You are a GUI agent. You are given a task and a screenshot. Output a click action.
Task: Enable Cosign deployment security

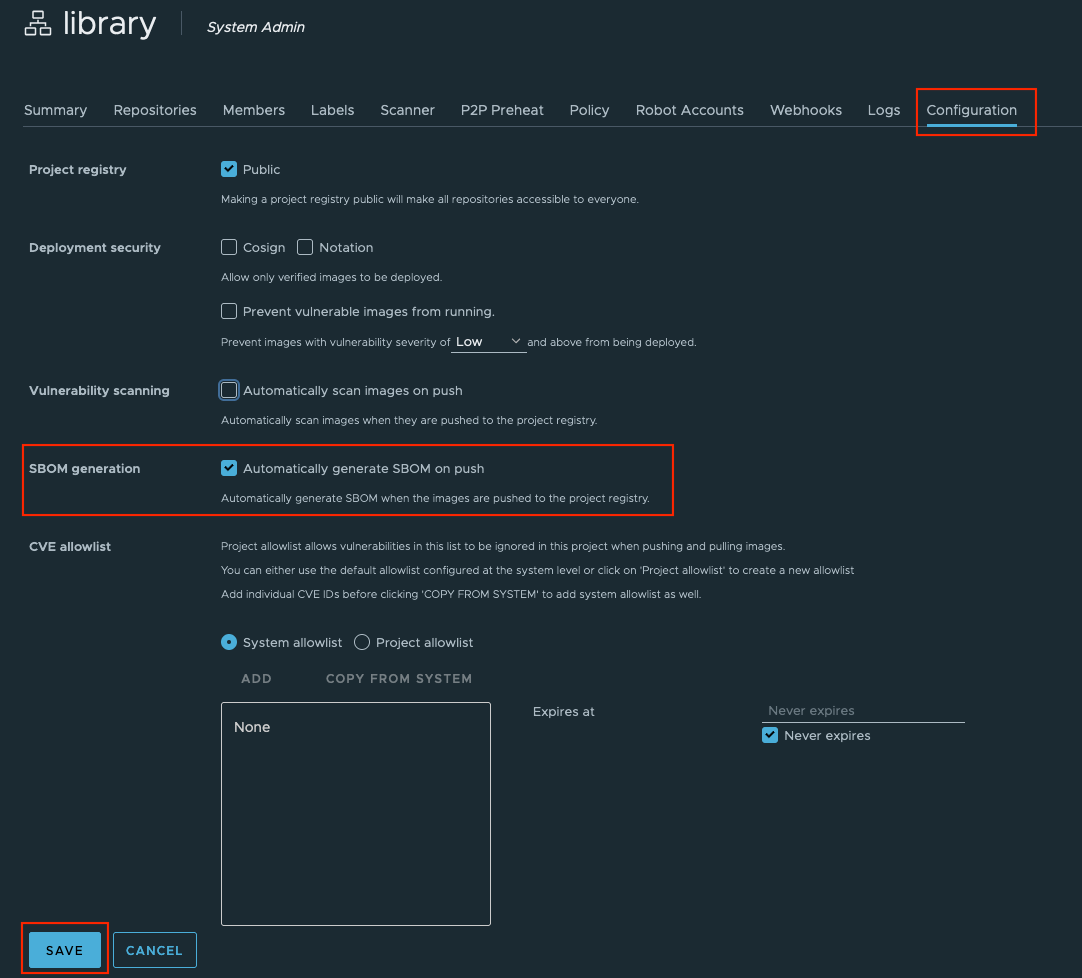click(x=228, y=247)
